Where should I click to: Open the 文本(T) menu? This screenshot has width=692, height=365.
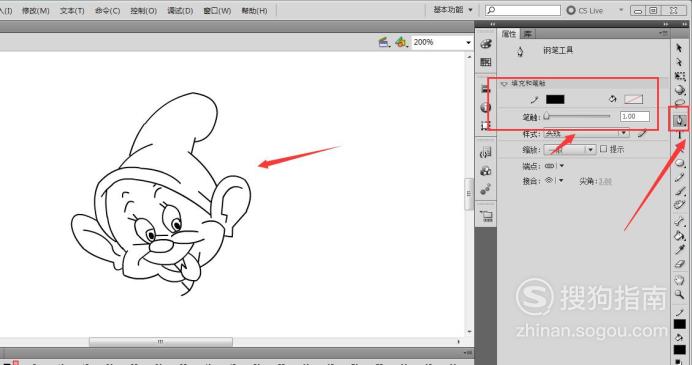coord(72,11)
